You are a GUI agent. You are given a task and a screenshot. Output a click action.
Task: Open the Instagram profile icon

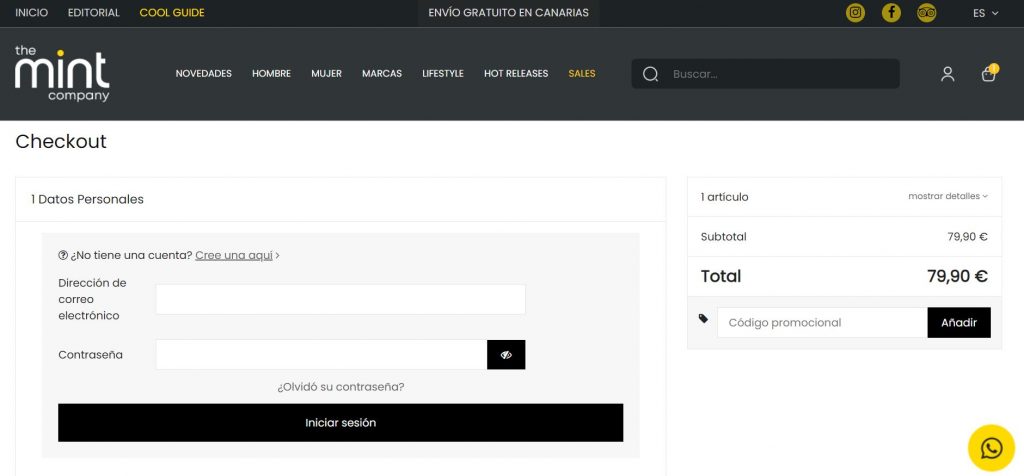(x=855, y=13)
